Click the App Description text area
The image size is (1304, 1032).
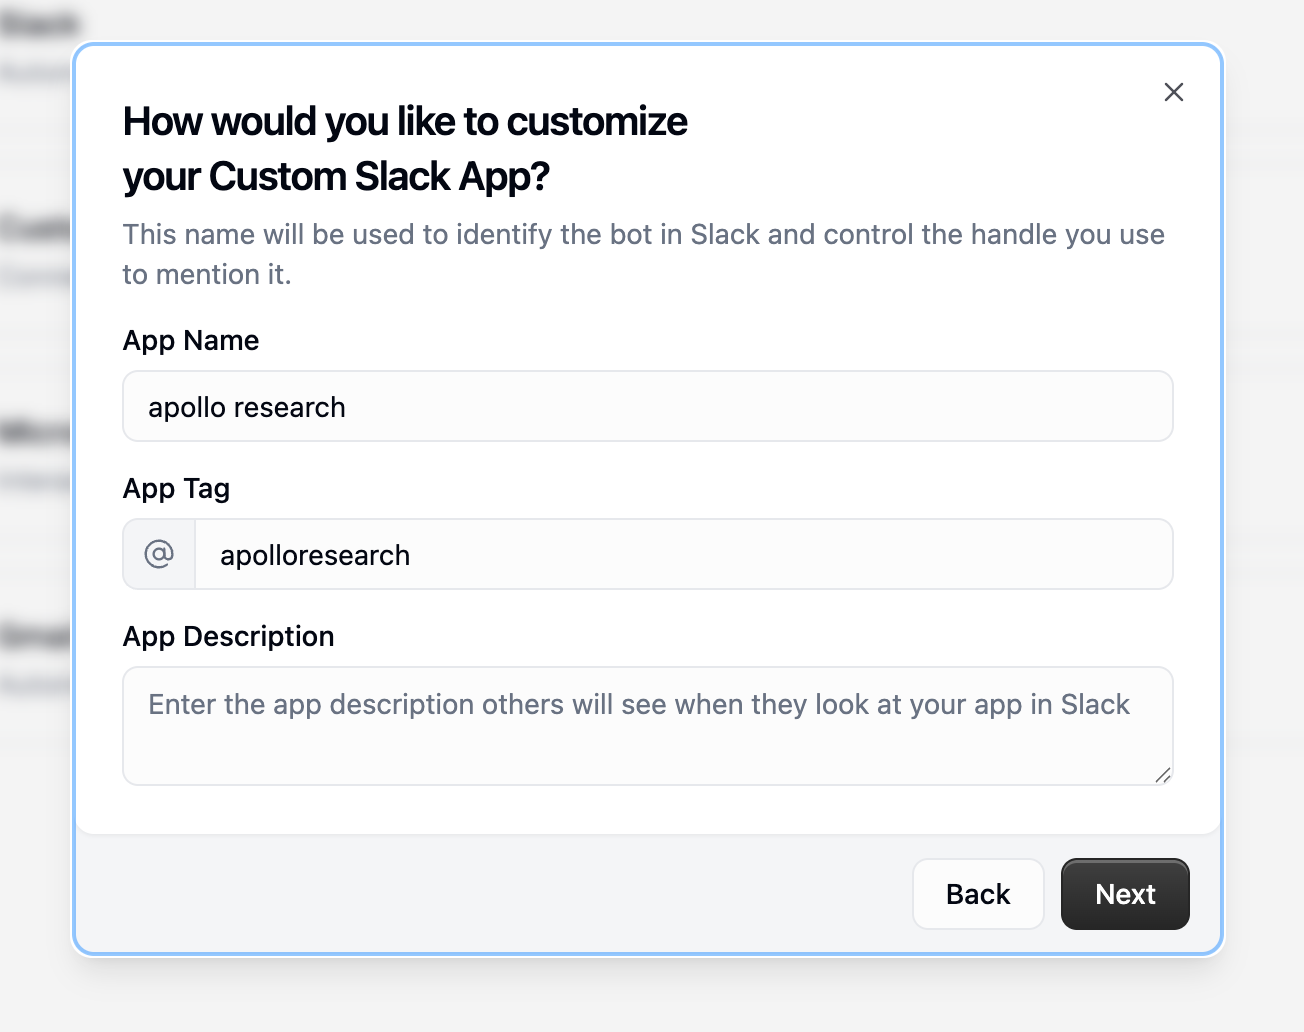point(647,726)
